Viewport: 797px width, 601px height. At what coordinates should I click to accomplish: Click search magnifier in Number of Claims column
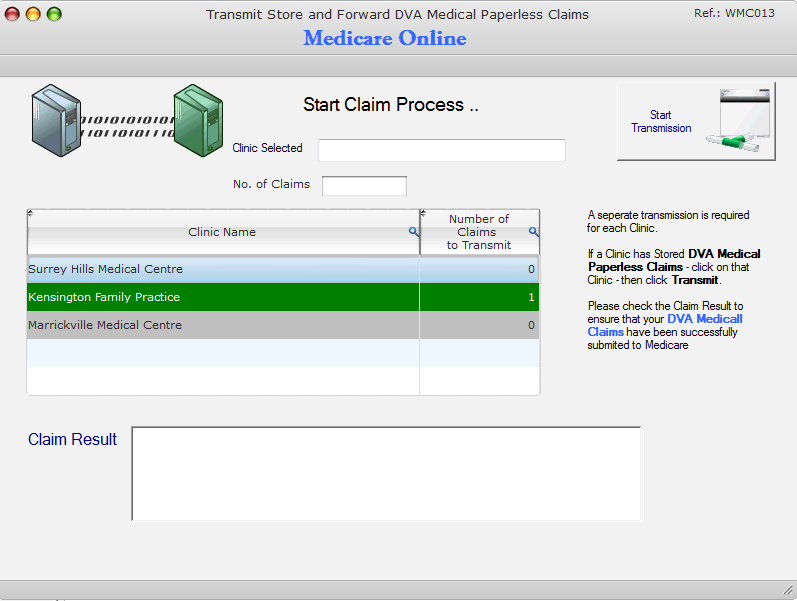pyautogui.click(x=534, y=232)
